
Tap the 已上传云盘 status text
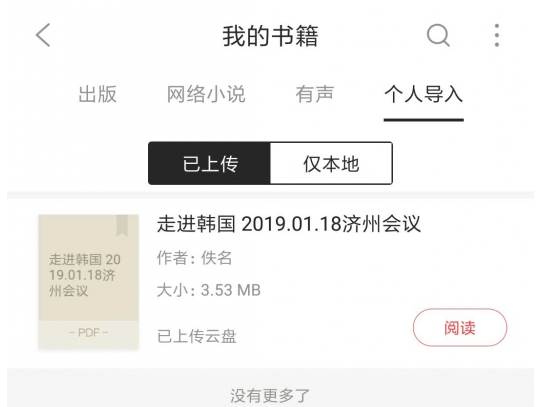click(x=197, y=336)
